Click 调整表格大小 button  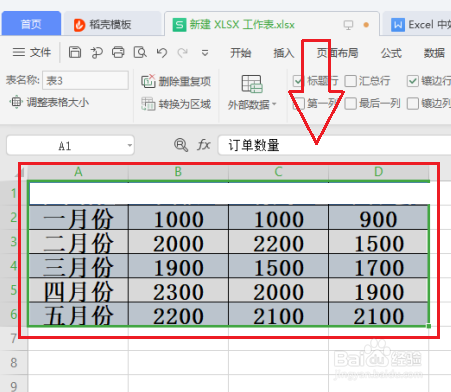pos(49,102)
